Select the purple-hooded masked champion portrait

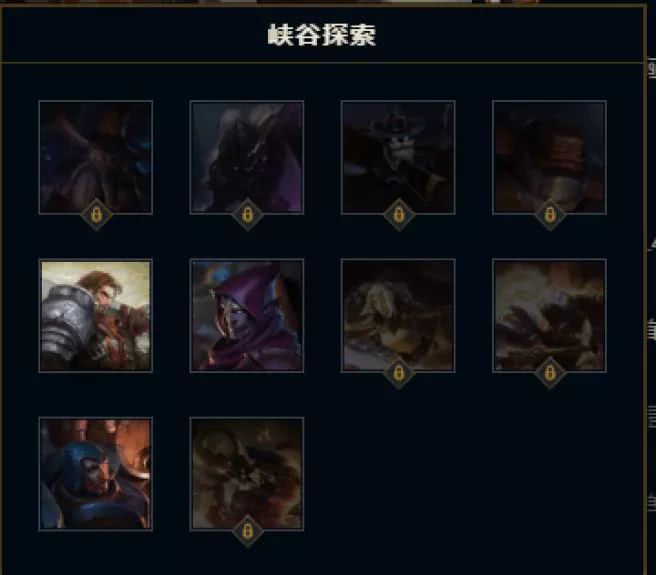[x=247, y=316]
